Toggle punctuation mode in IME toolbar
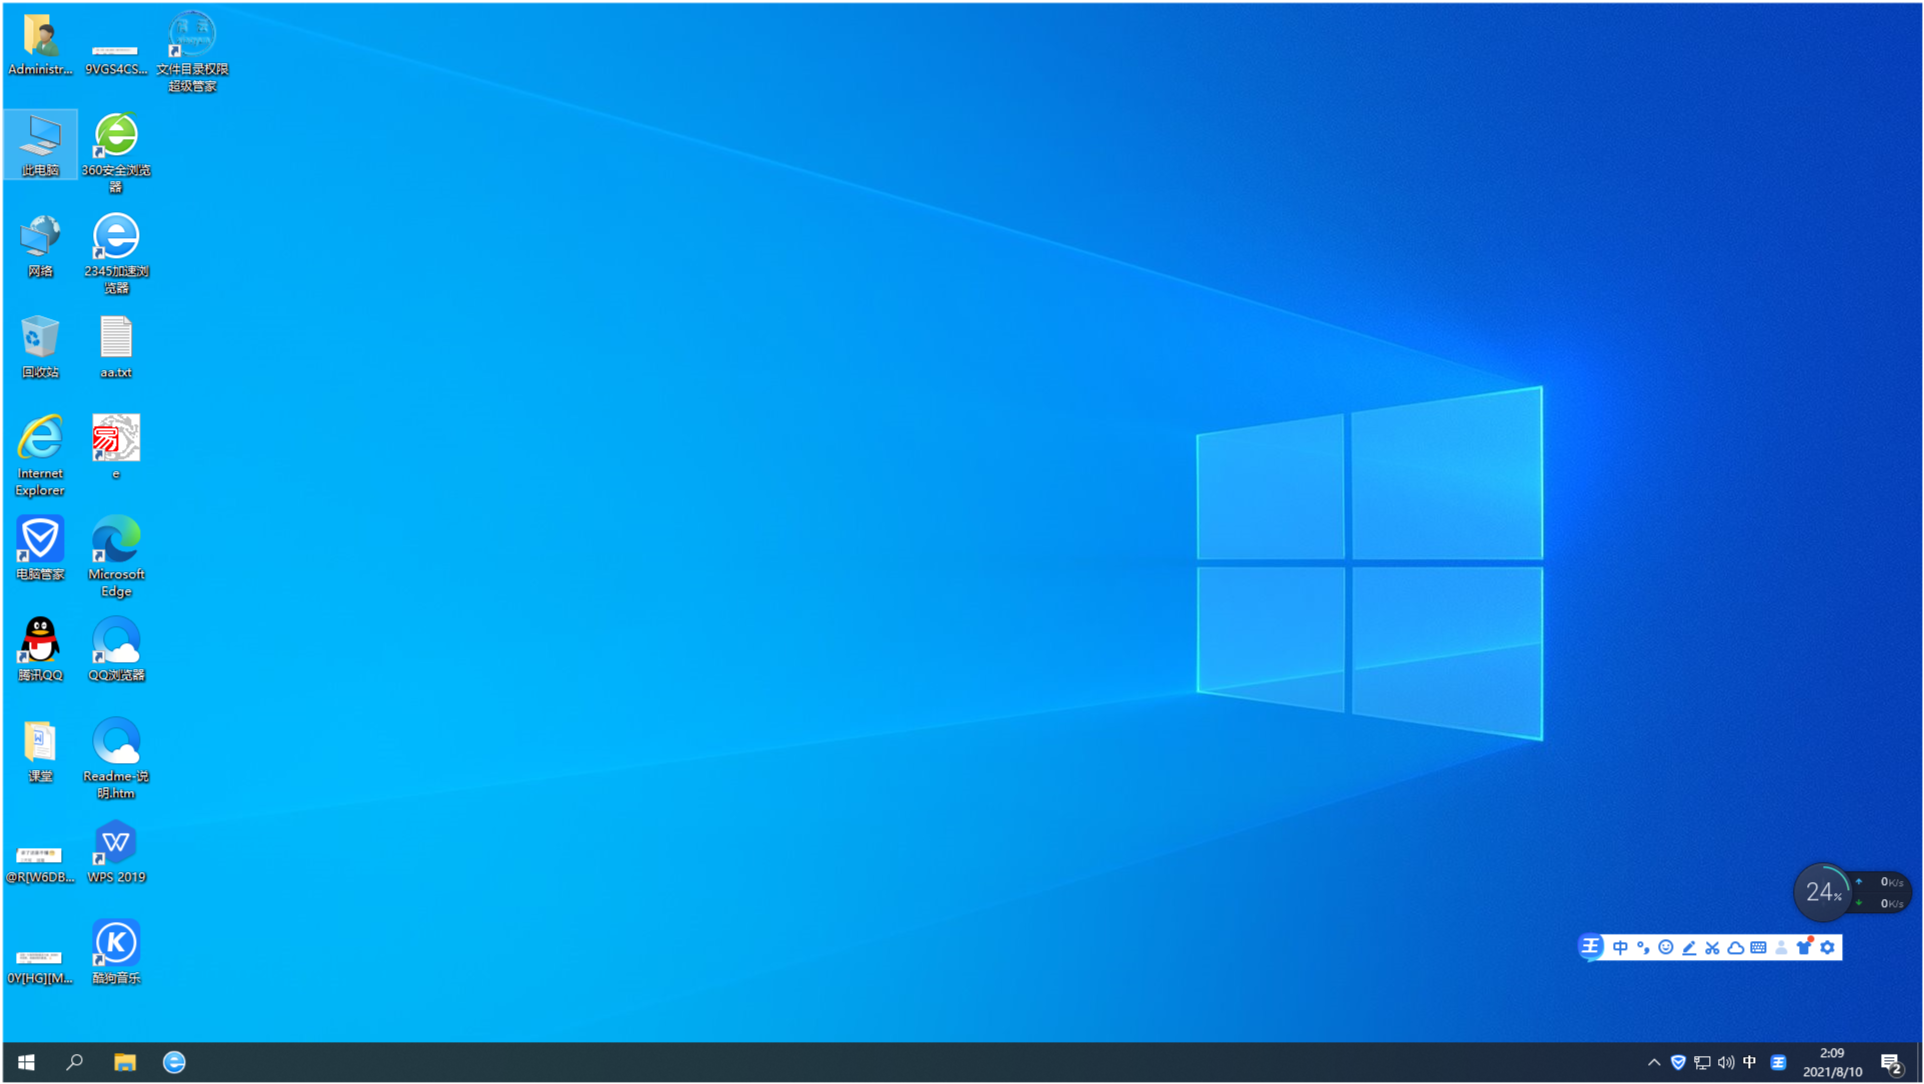This screenshot has width=1924, height=1084. pos(1643,948)
